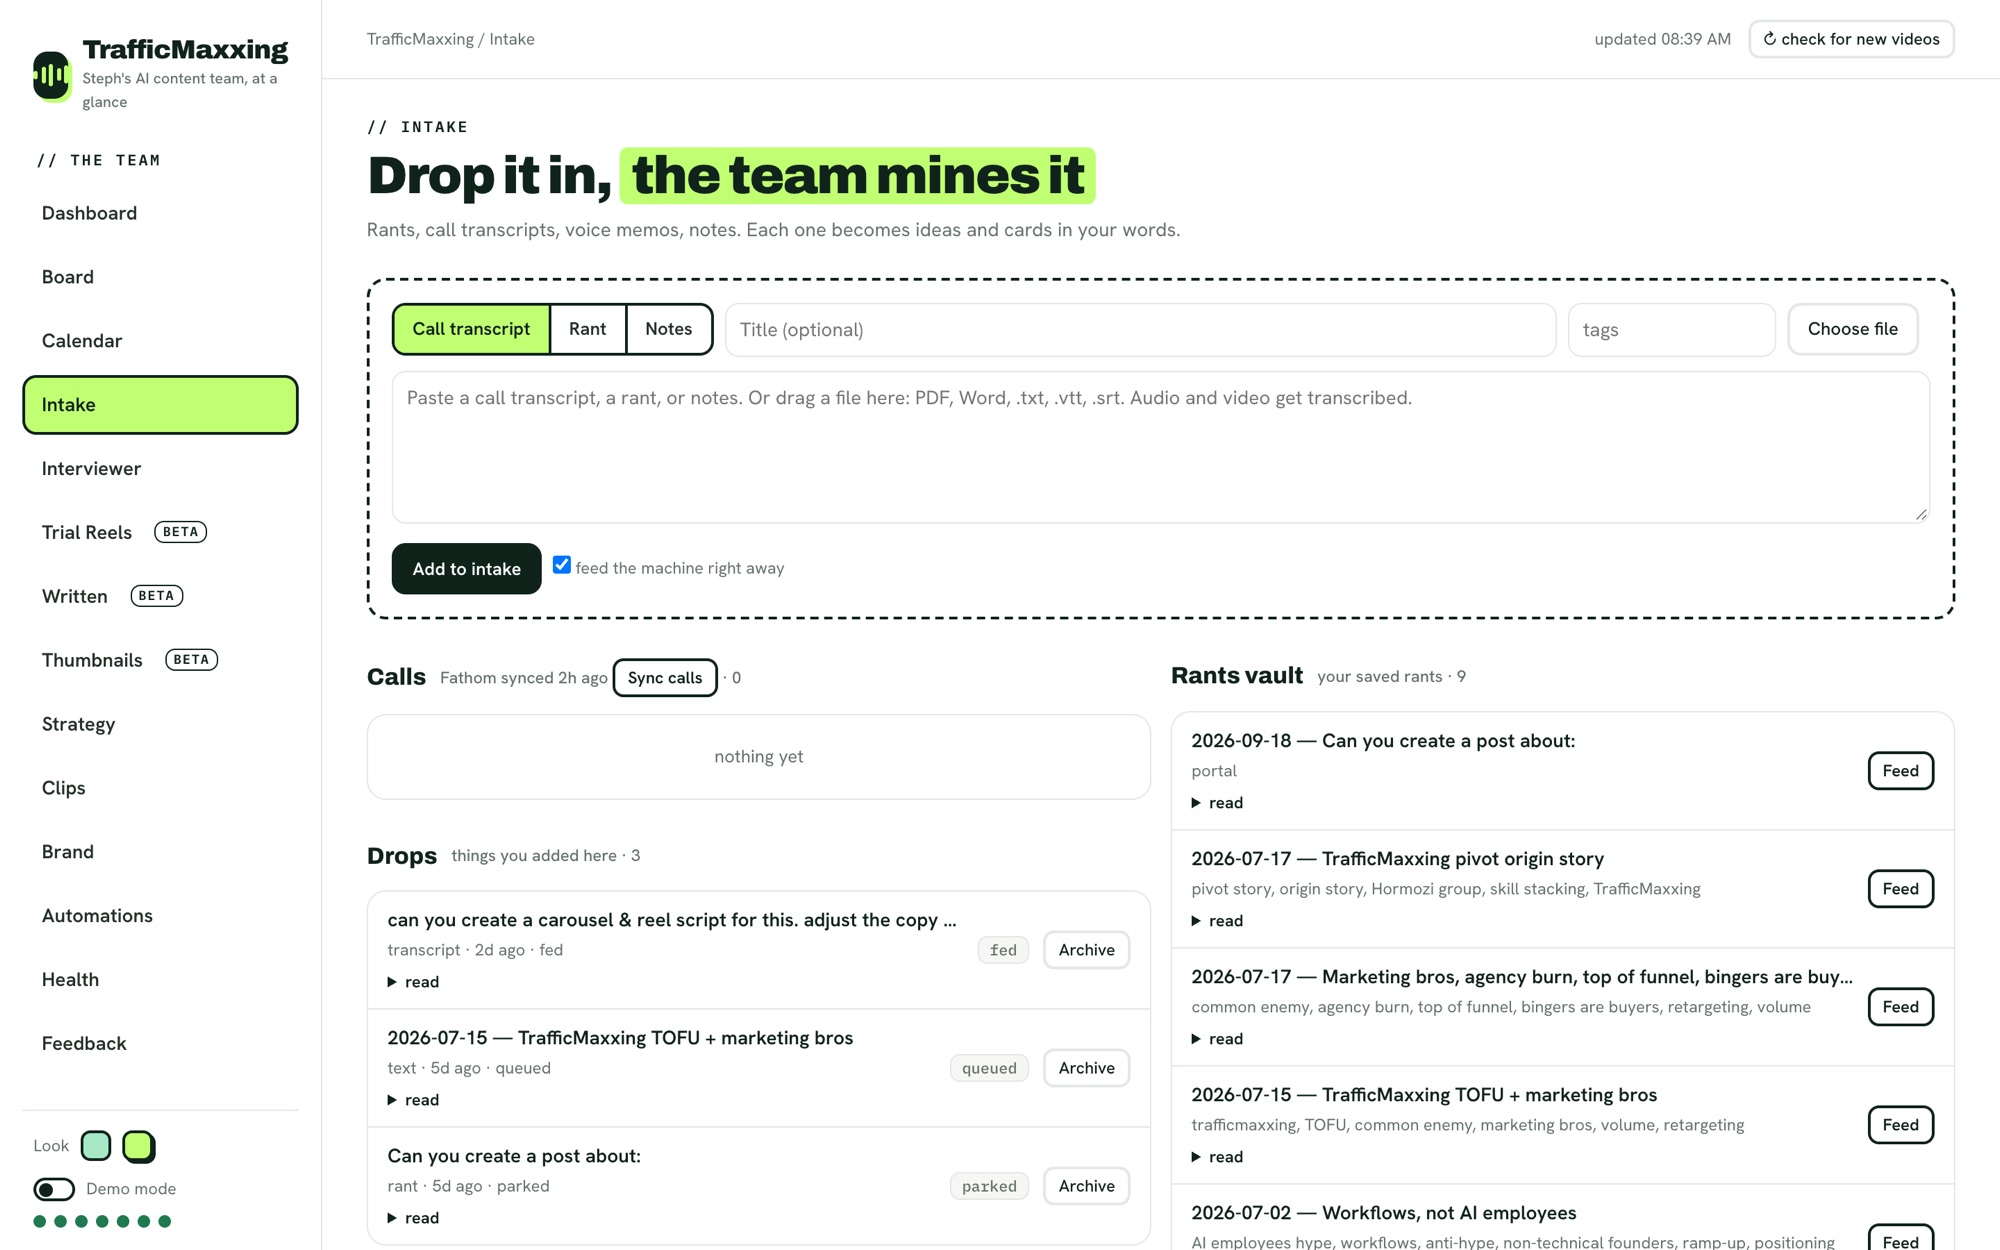This screenshot has height=1250, width=2000.
Task: Select the lime green Look color swatch
Action: coord(139,1146)
